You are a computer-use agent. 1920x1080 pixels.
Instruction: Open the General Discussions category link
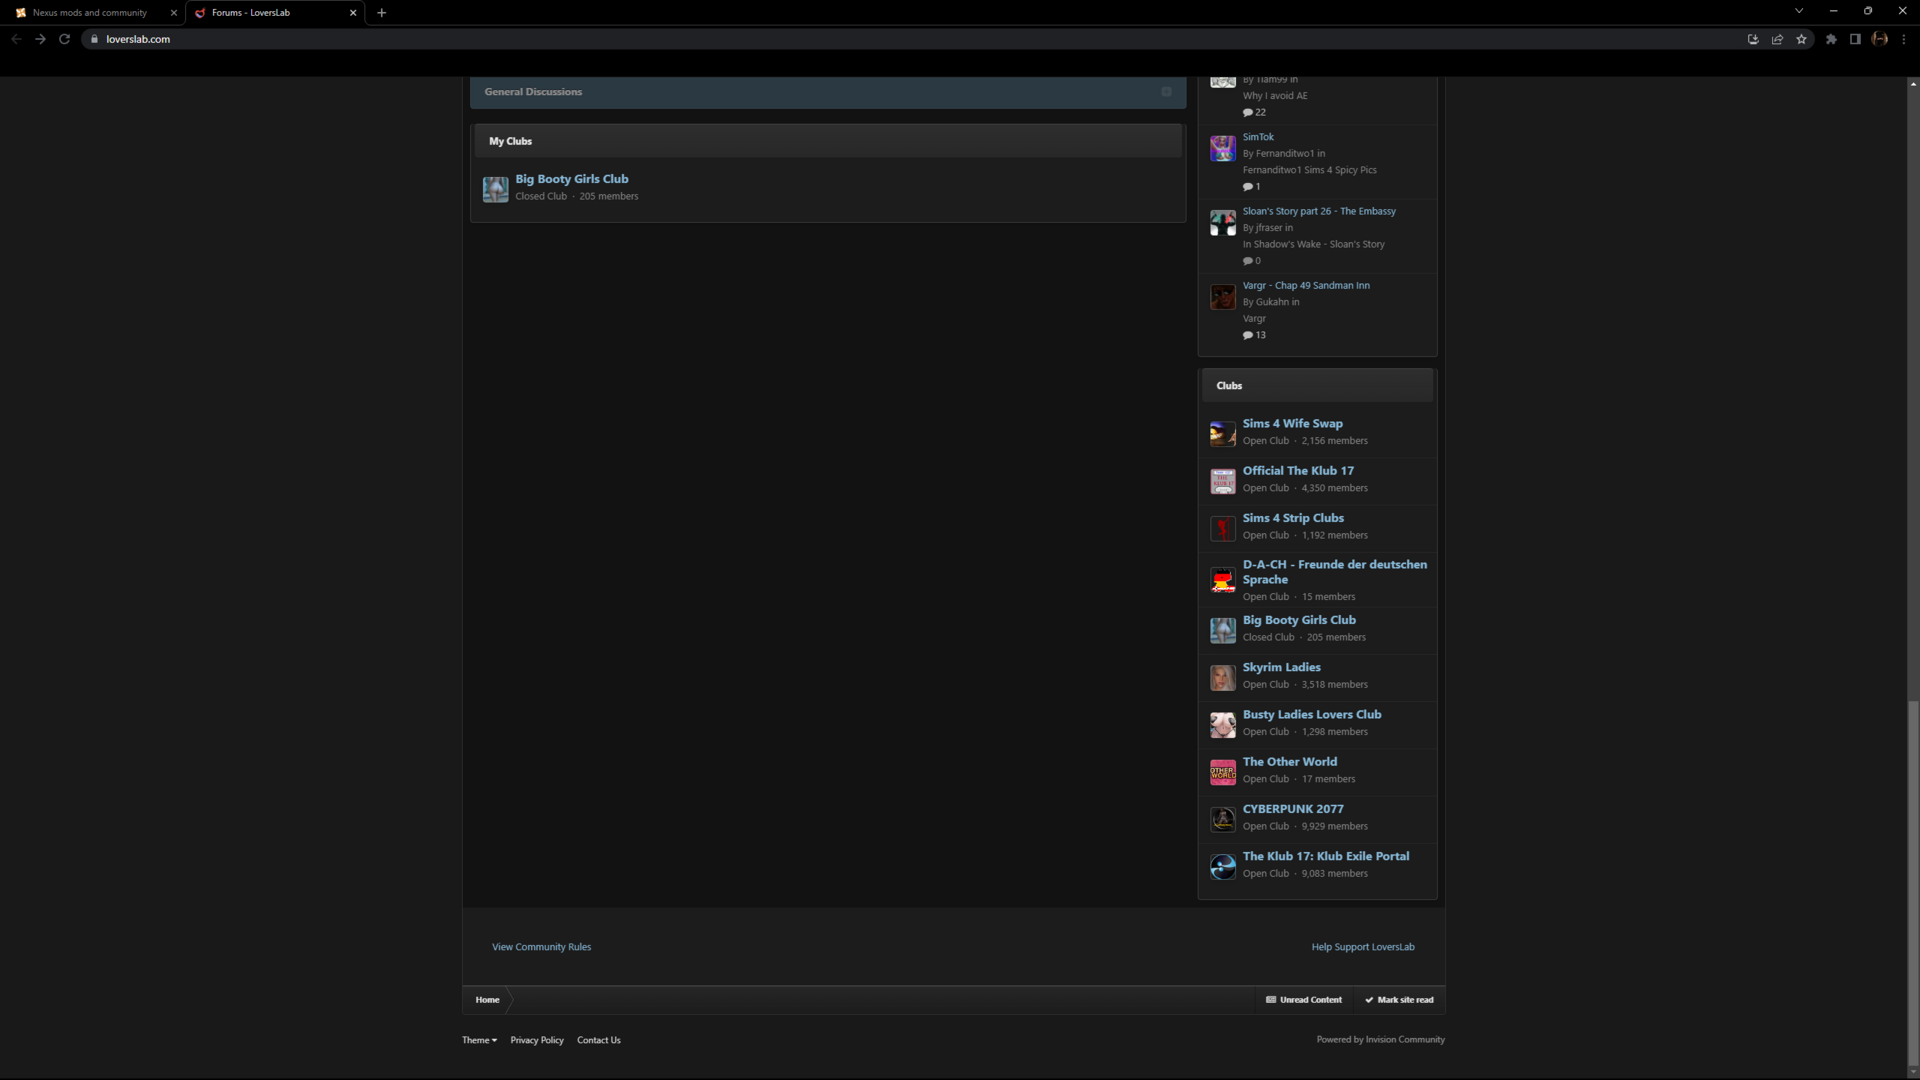tap(533, 92)
